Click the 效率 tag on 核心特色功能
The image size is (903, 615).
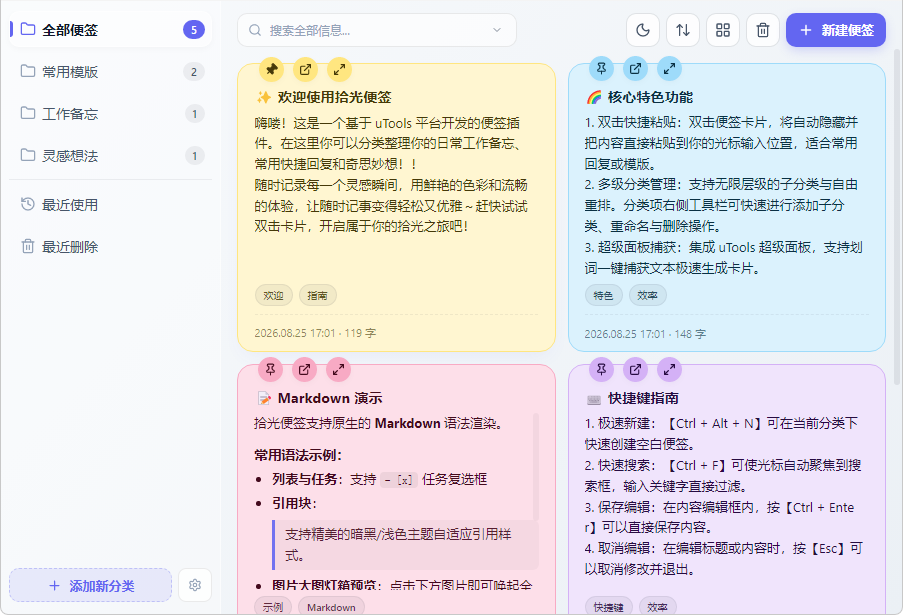[x=647, y=295]
